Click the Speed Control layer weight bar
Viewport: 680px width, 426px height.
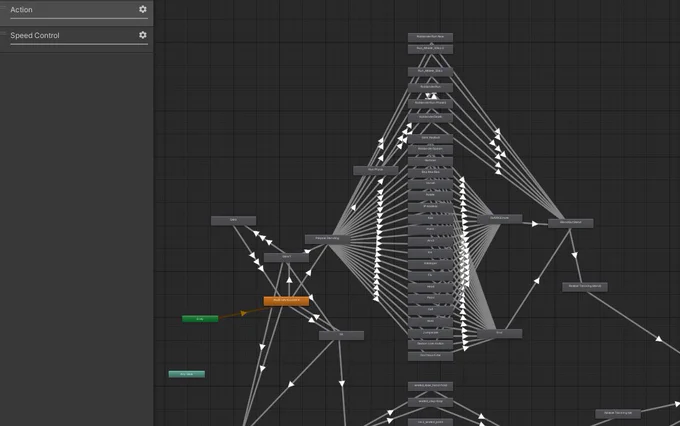point(79,44)
